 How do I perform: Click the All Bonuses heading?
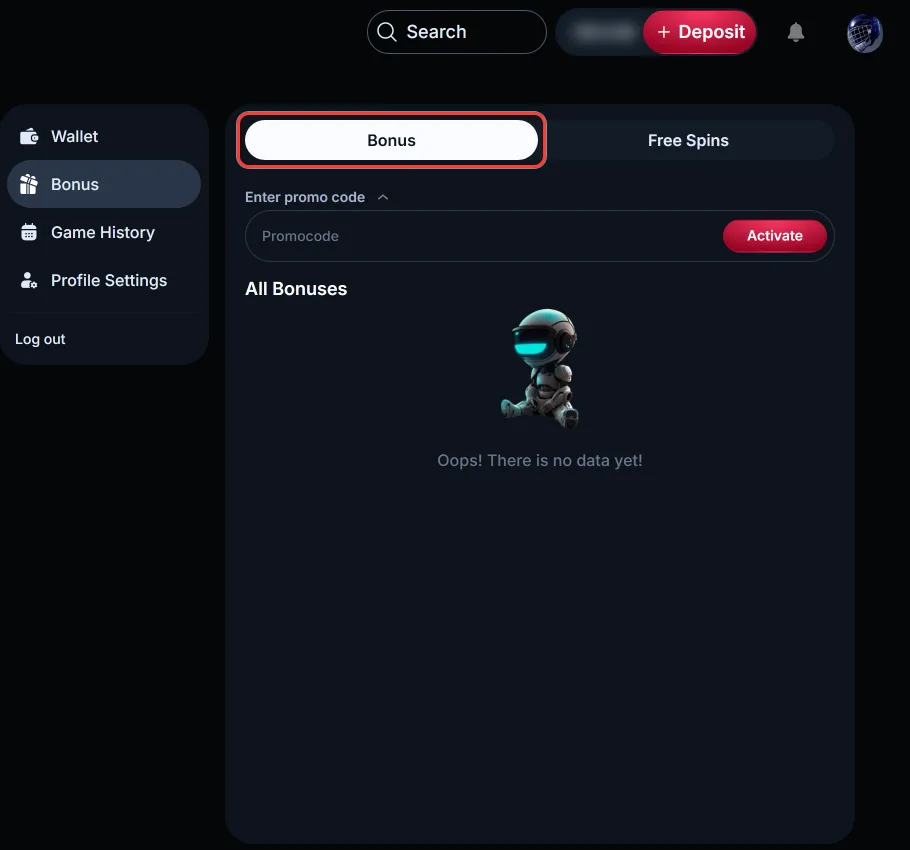(x=296, y=288)
